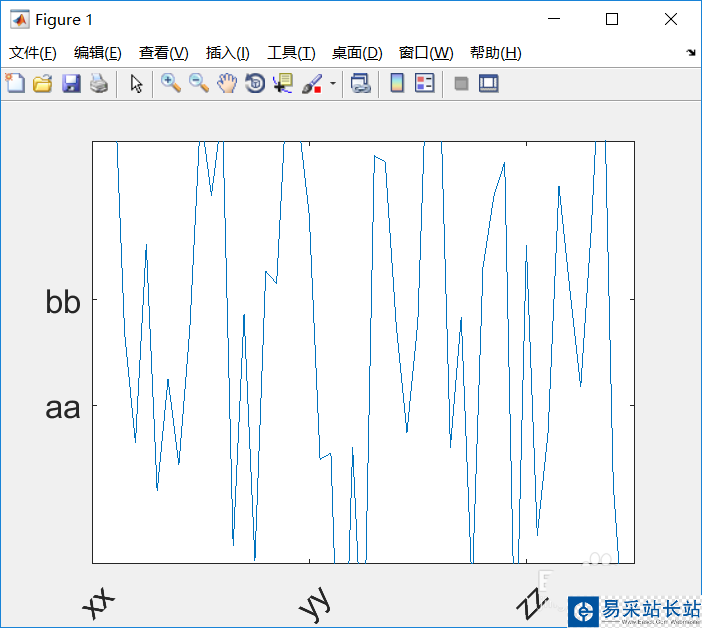Open file with the folder icon
702x628 pixels.
[x=43, y=83]
